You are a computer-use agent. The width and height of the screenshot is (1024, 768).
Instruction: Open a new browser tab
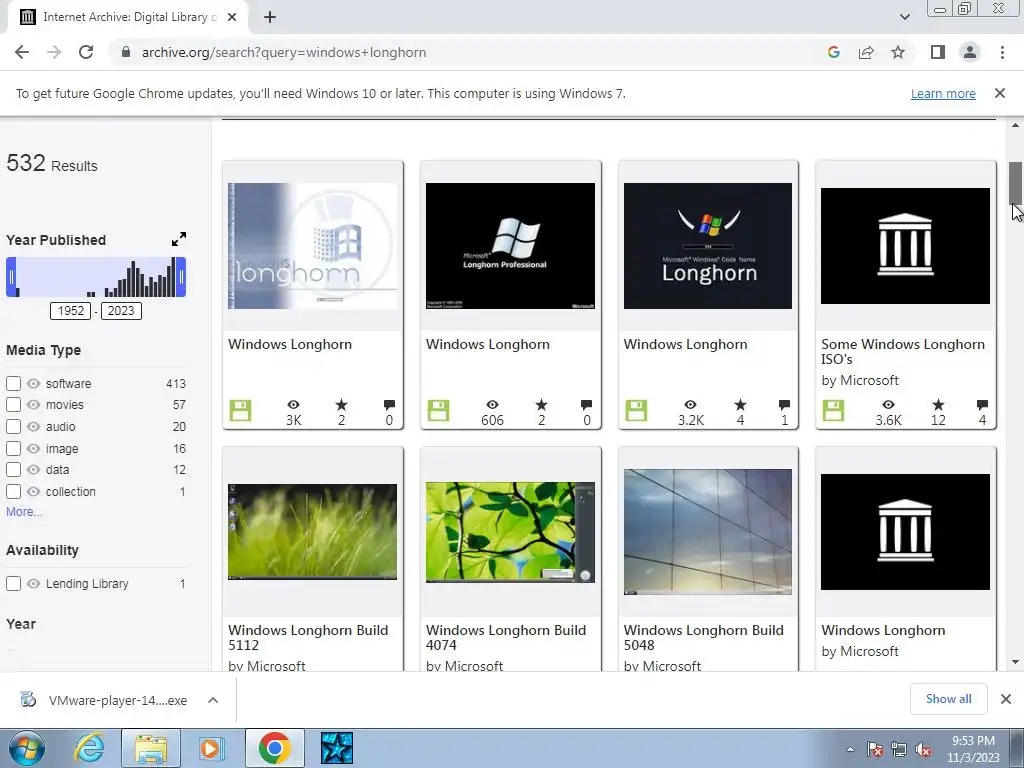click(270, 17)
